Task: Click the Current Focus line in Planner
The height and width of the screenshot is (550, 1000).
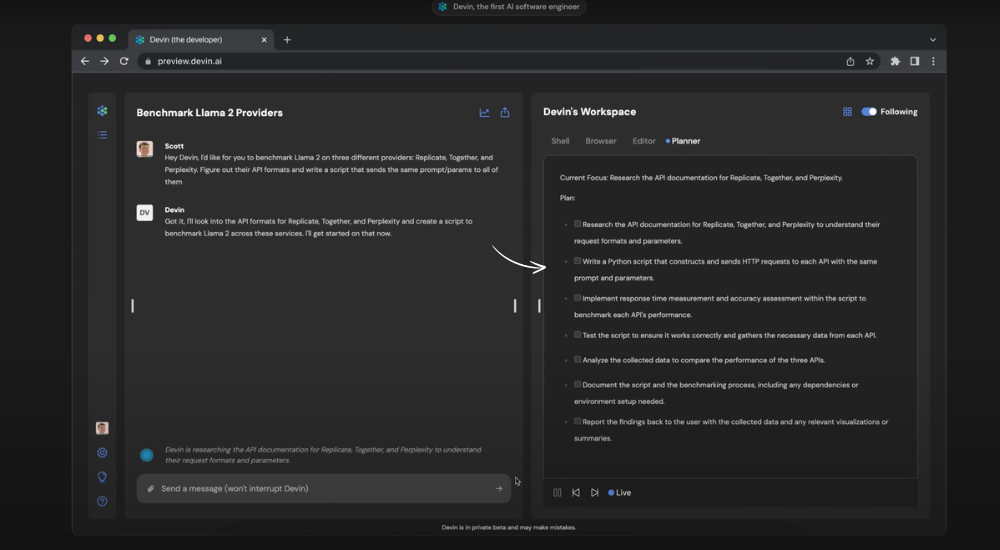Action: point(701,178)
